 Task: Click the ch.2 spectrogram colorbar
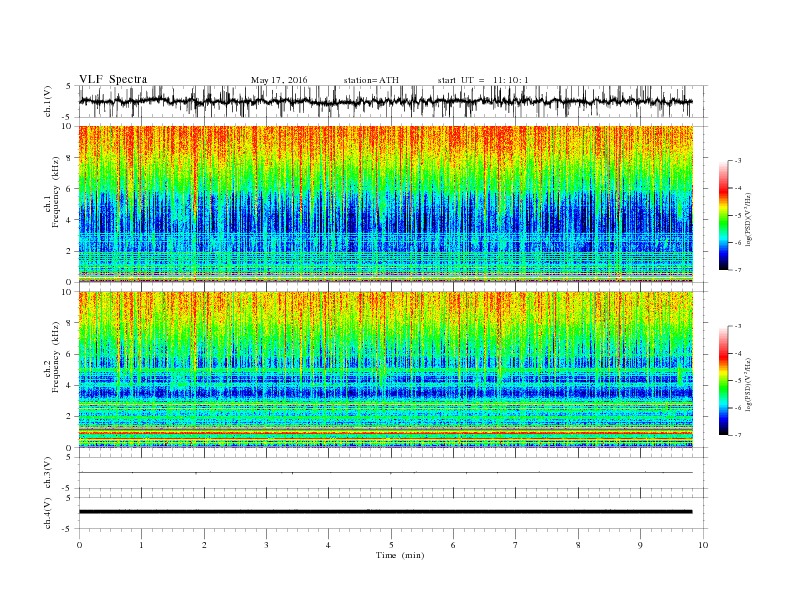pyautogui.click(x=723, y=380)
